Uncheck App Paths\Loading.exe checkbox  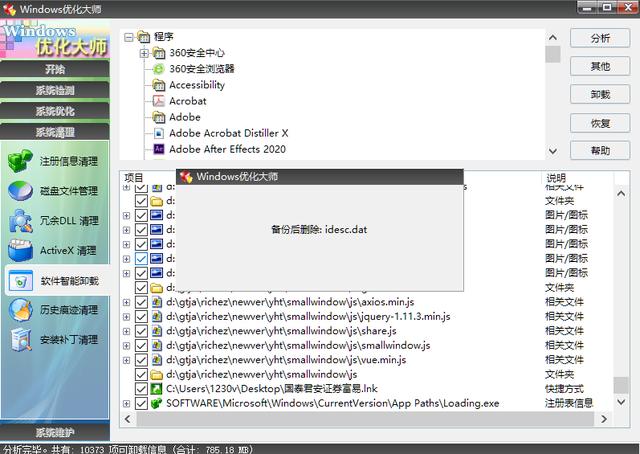click(x=141, y=403)
